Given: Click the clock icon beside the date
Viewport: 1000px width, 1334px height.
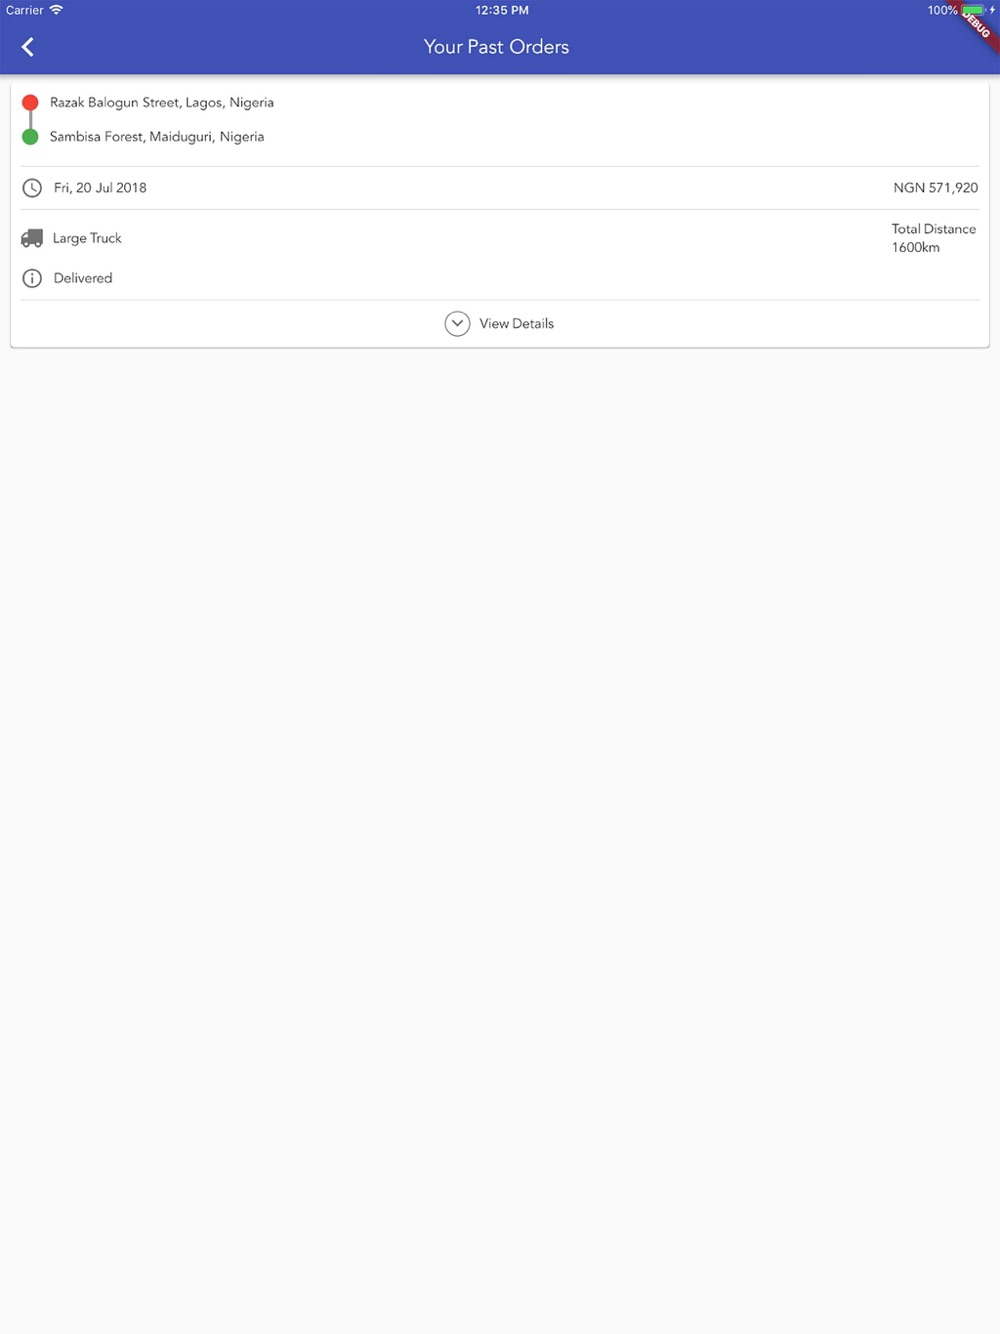Looking at the screenshot, I should (32, 188).
